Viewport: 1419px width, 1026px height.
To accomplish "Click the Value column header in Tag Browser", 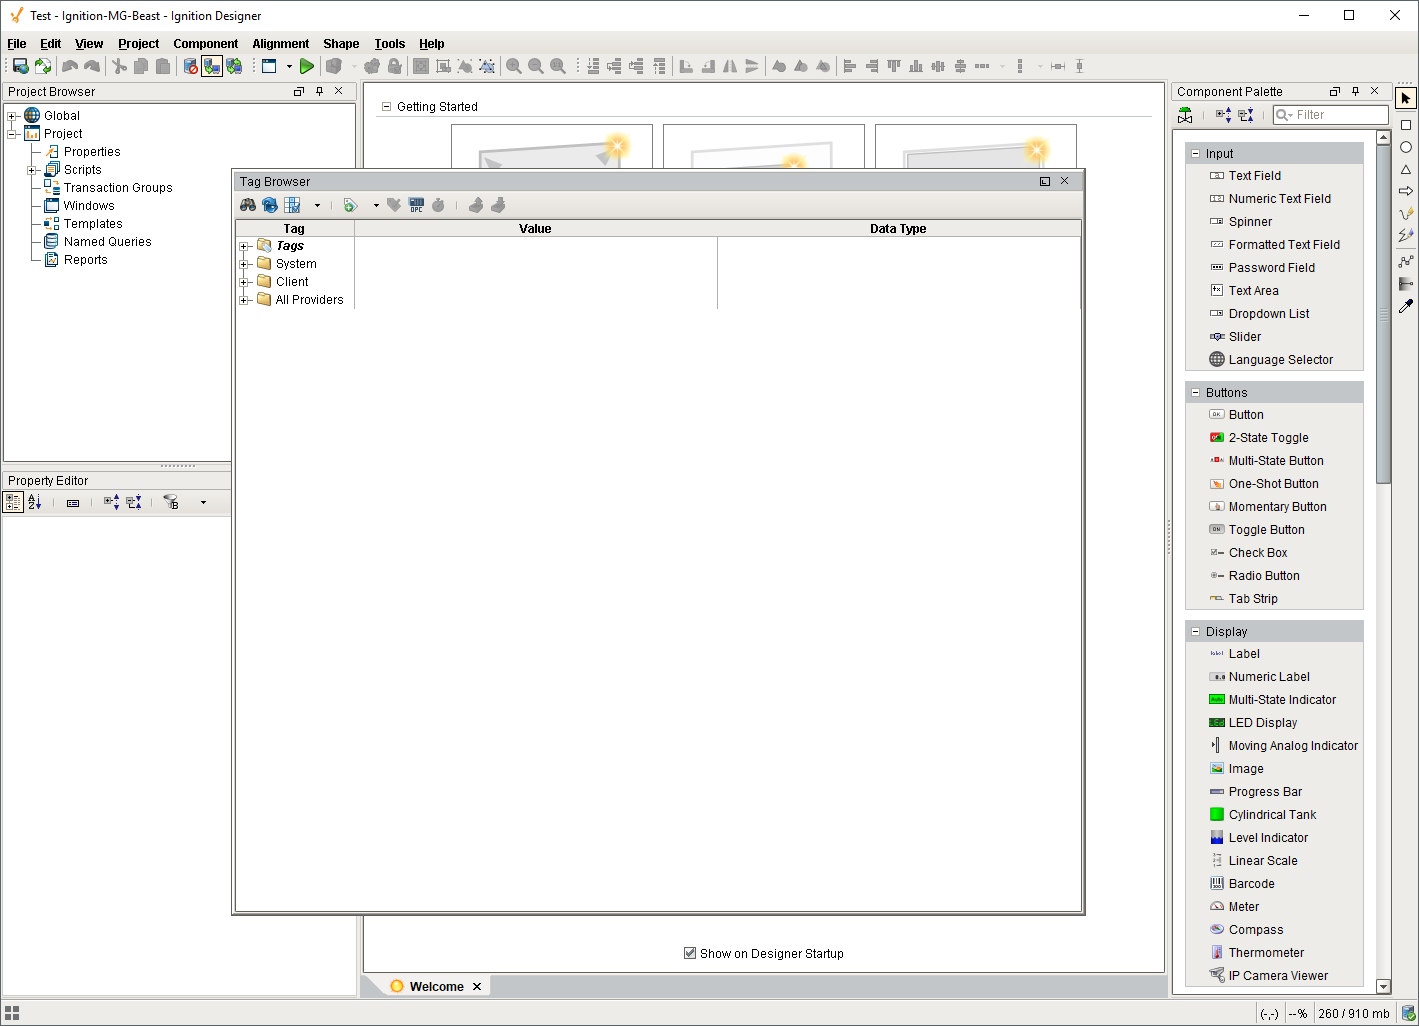I will 535,228.
